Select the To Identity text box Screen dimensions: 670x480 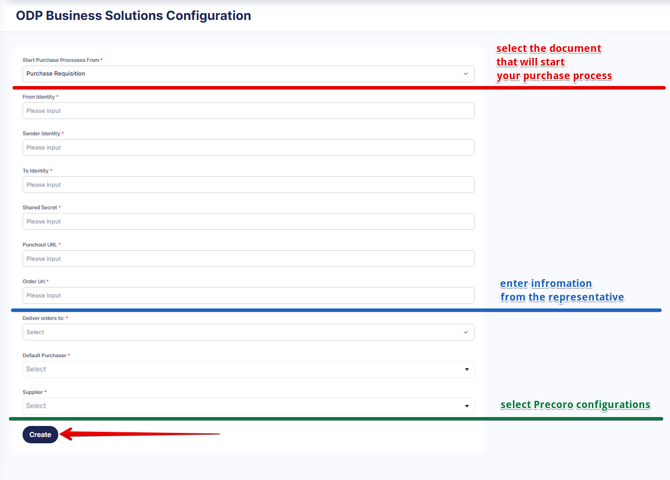point(248,185)
